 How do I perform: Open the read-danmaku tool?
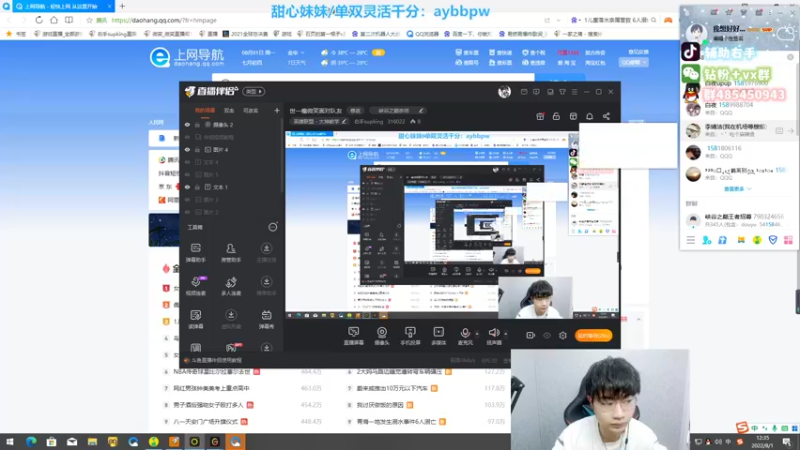(195, 319)
